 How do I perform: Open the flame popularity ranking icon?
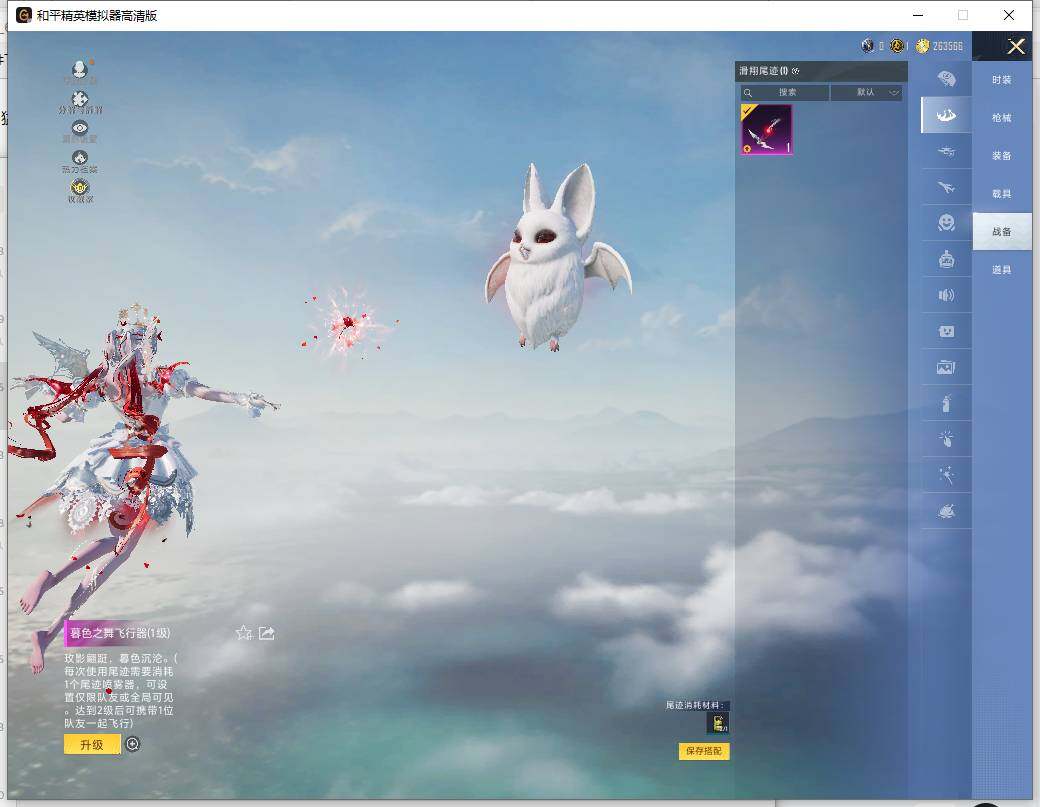point(80,158)
